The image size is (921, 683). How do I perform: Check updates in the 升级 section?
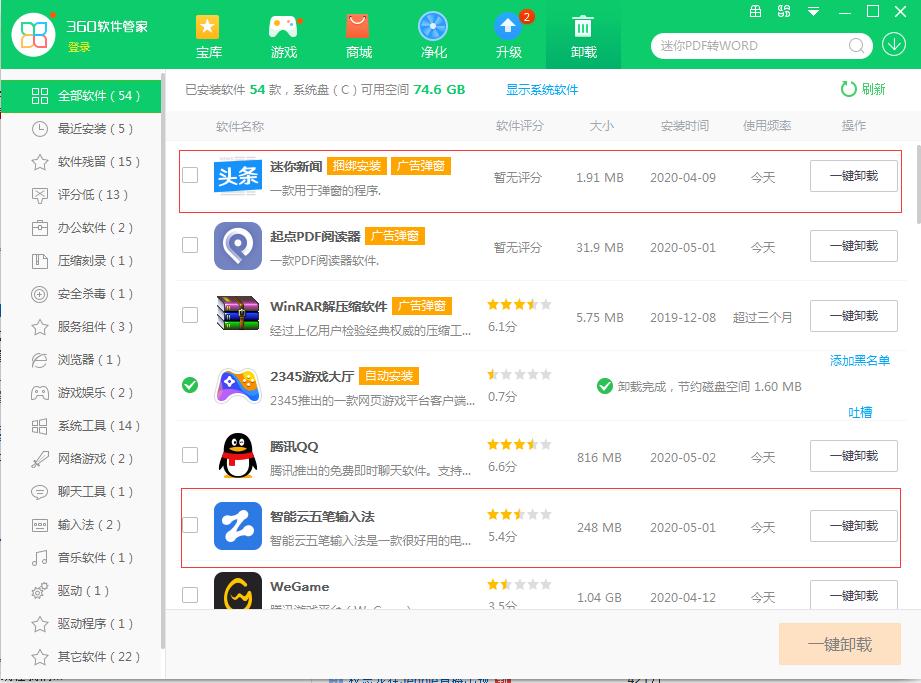coord(508,35)
